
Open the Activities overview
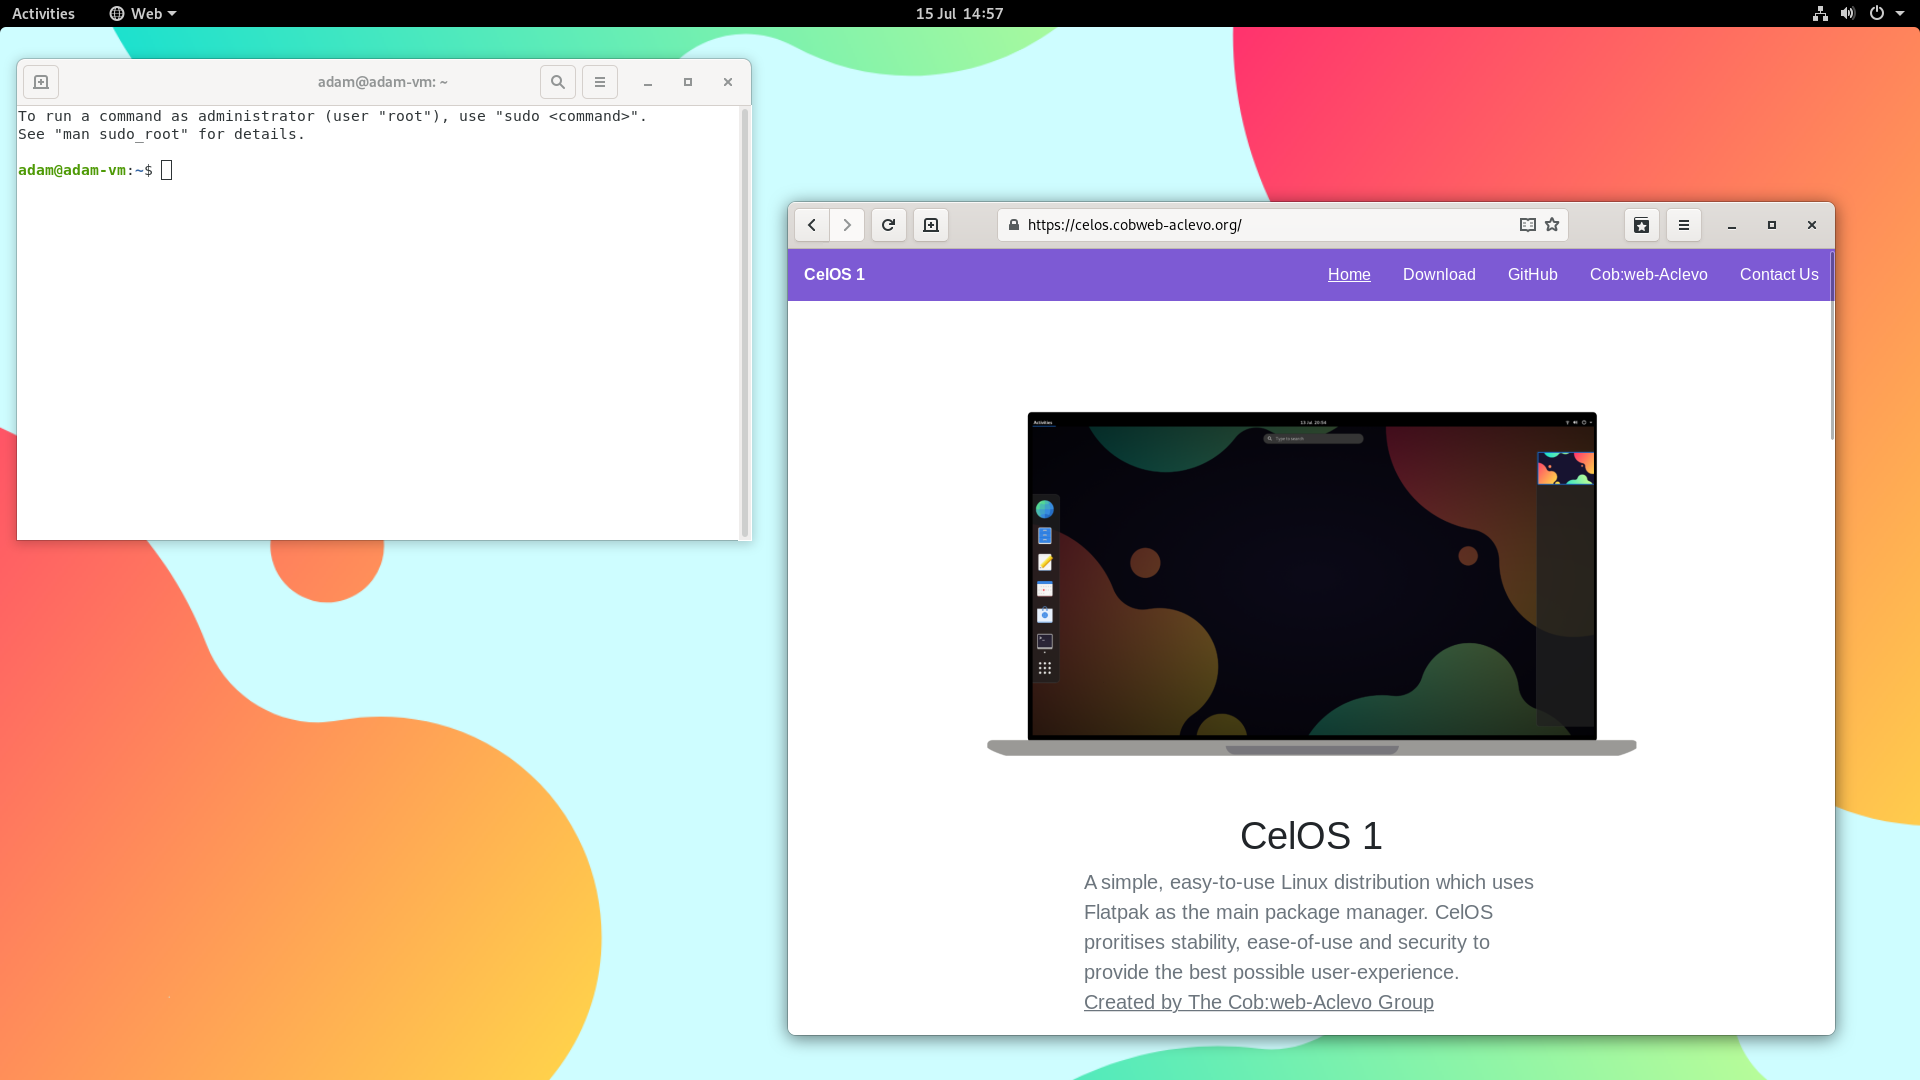tap(43, 13)
